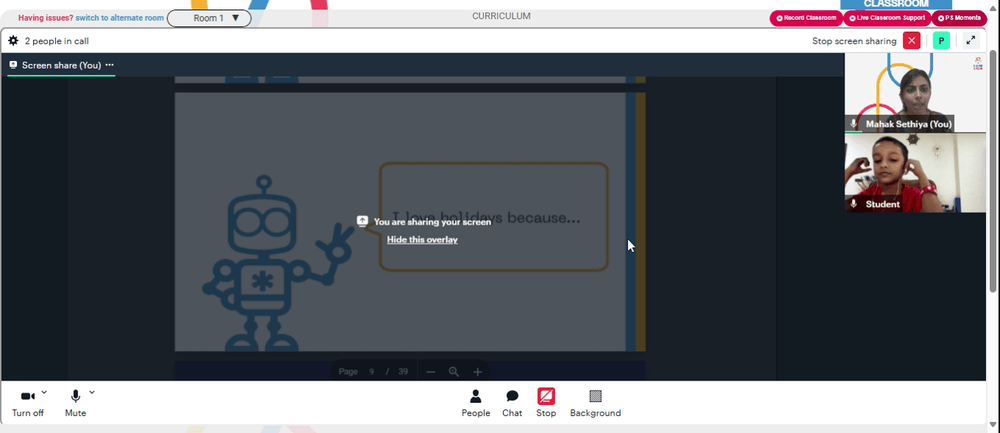1000x433 pixels.
Task: Open the Room 1 dropdown
Action: [209, 18]
